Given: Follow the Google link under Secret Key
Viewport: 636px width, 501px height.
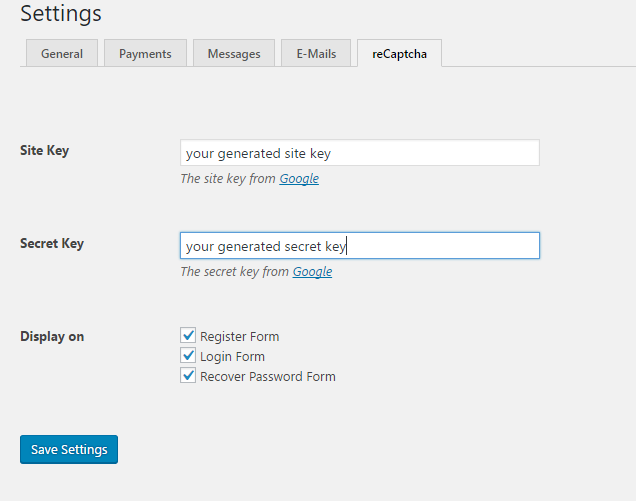Looking at the screenshot, I should coord(312,271).
